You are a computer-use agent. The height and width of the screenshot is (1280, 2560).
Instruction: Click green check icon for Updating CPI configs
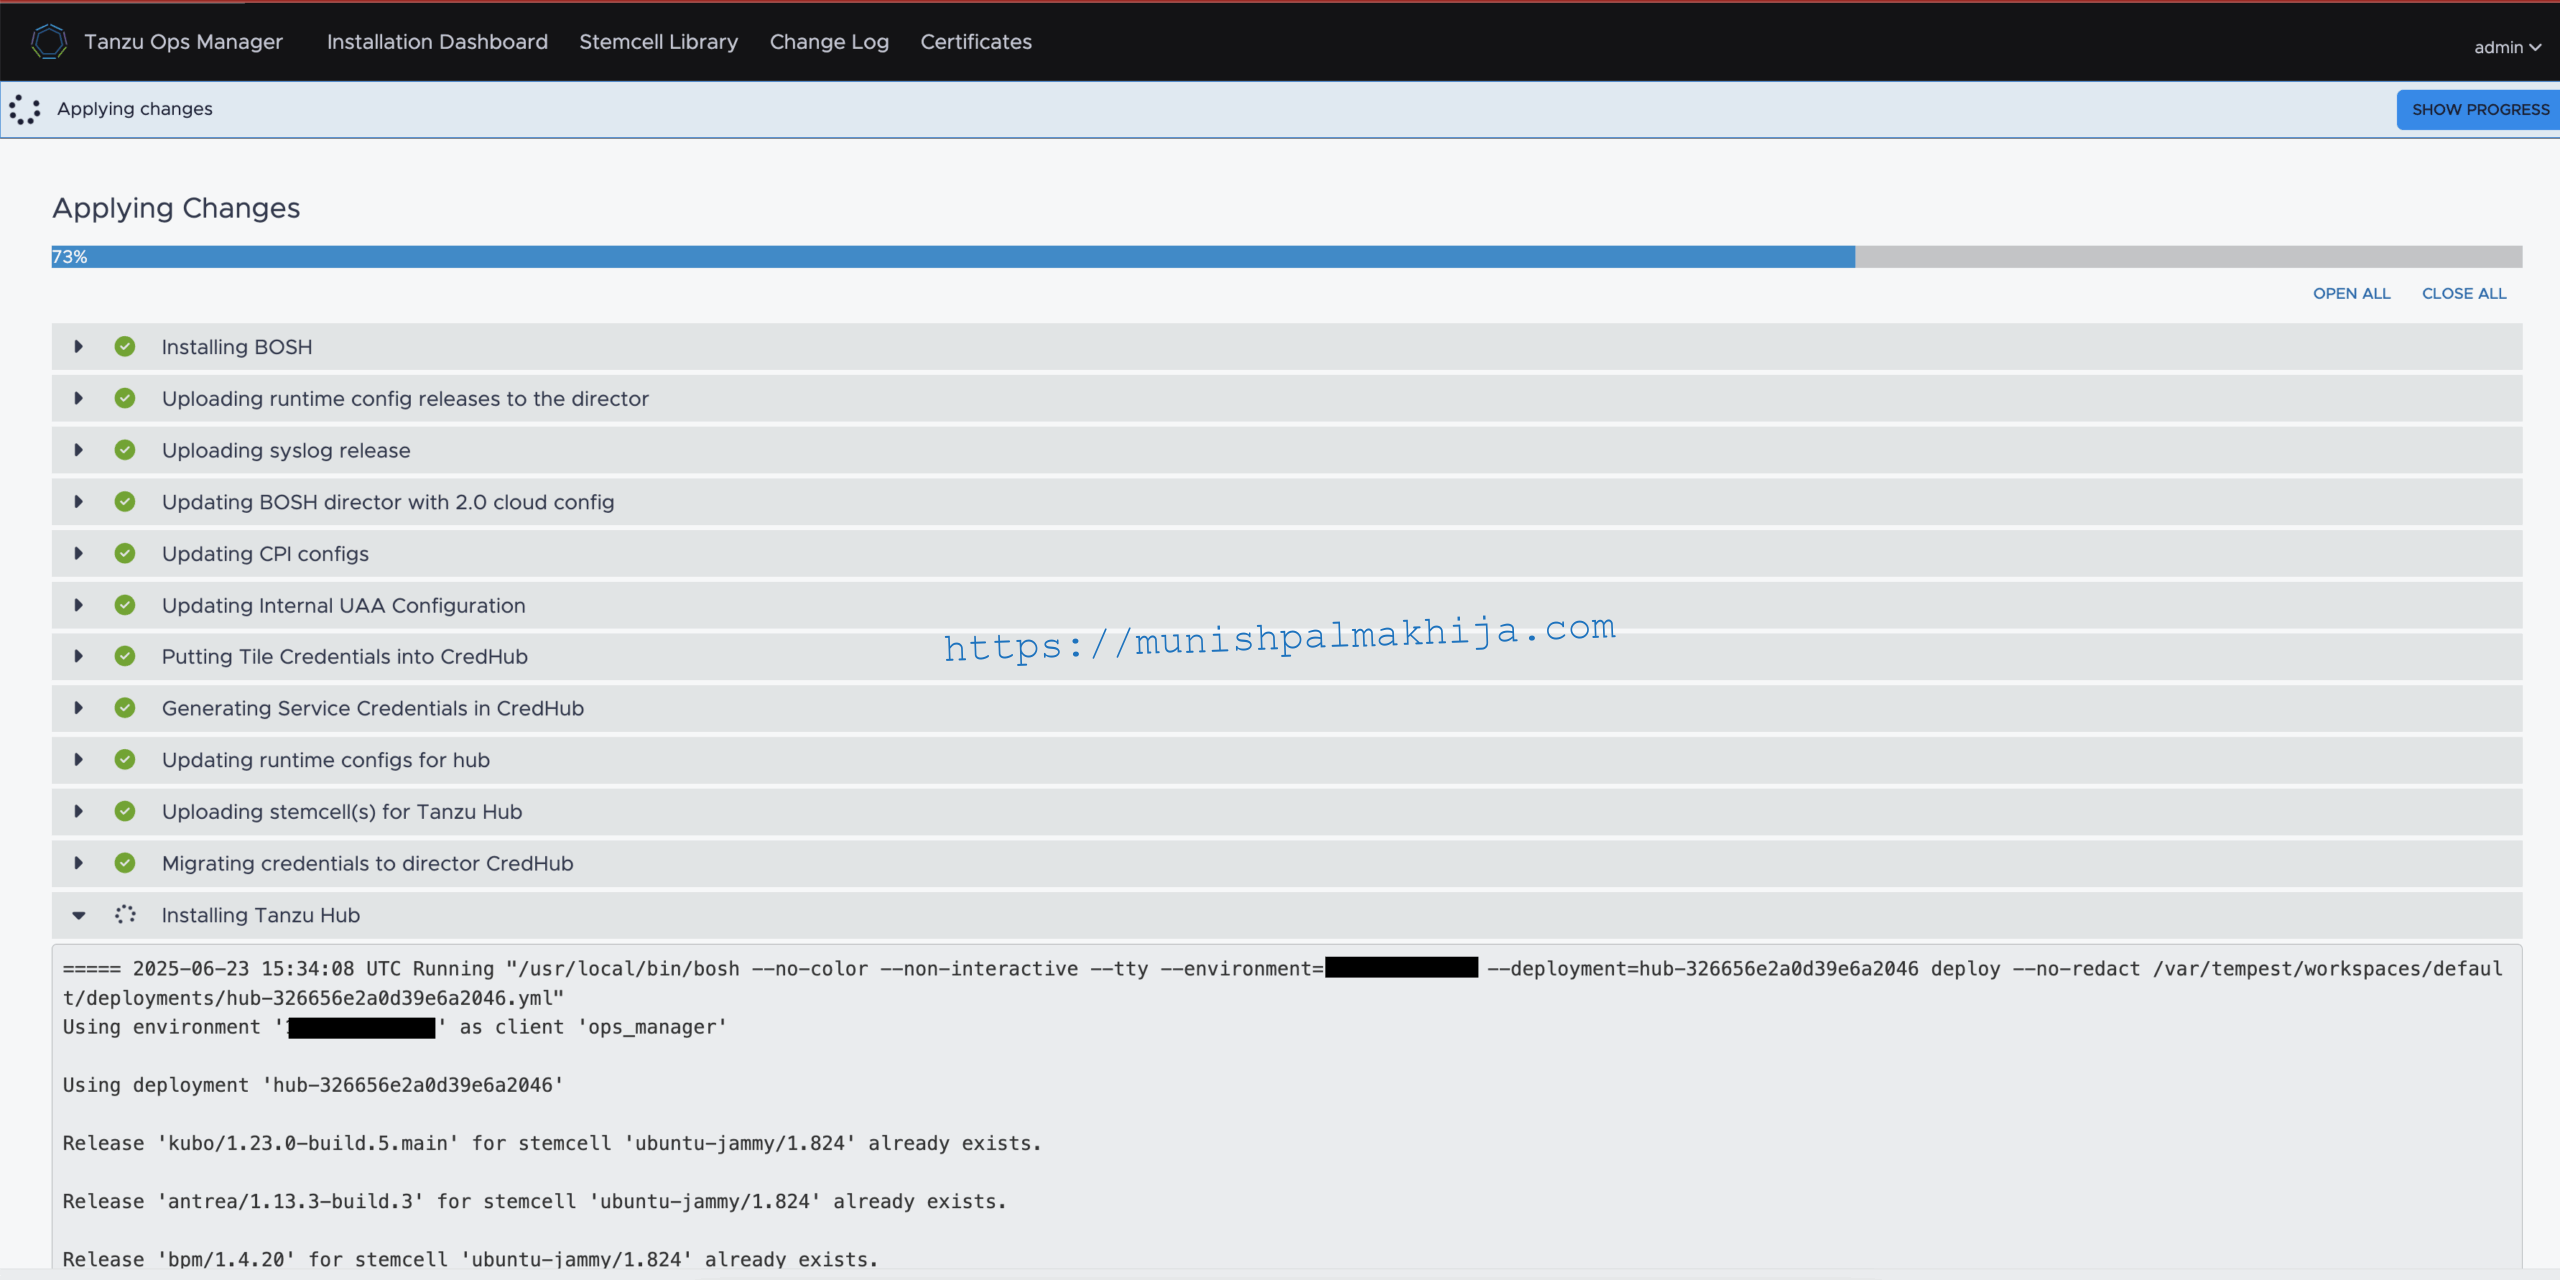125,553
